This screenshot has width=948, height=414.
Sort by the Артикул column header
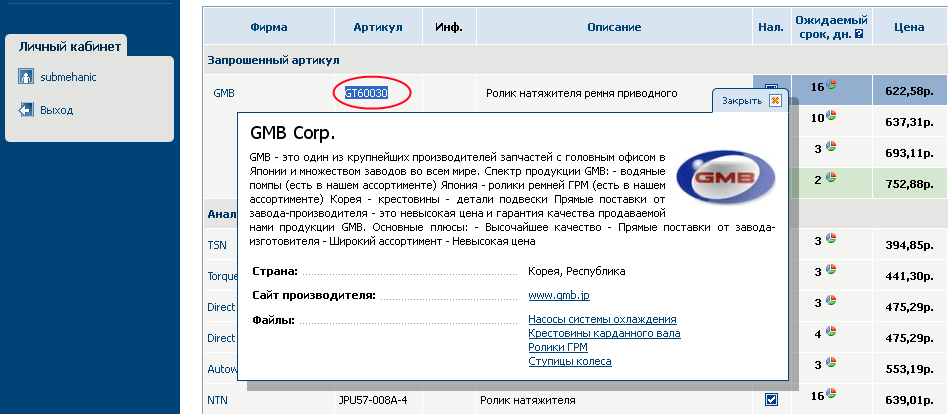point(378,27)
